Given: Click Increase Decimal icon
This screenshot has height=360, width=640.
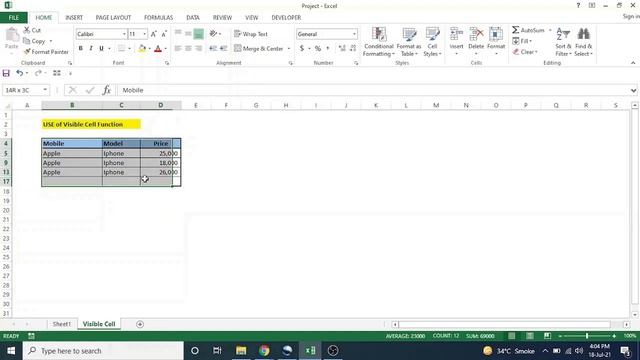Looking at the screenshot, I should coord(342,49).
